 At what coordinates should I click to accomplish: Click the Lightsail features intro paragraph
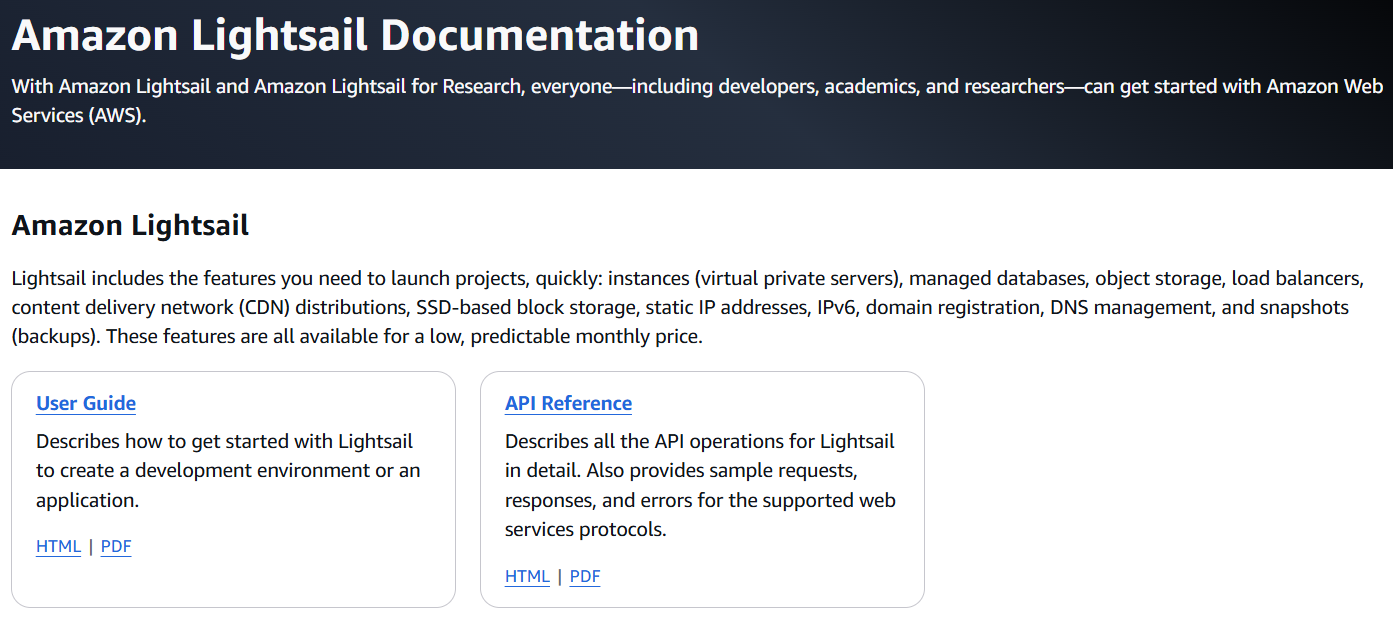[686, 307]
